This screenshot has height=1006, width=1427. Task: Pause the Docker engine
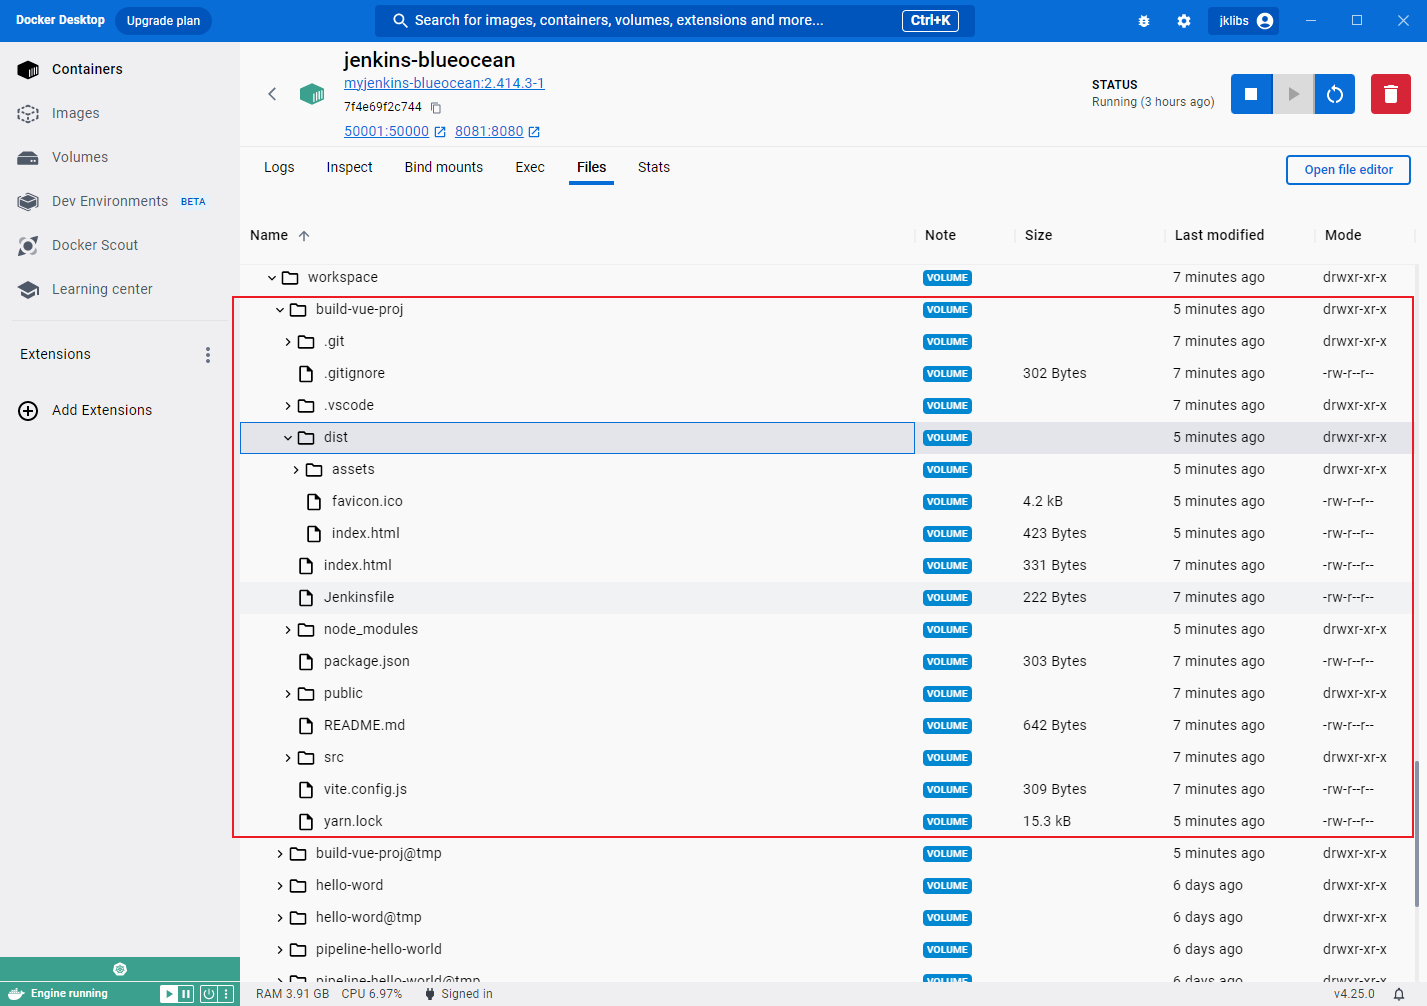186,994
